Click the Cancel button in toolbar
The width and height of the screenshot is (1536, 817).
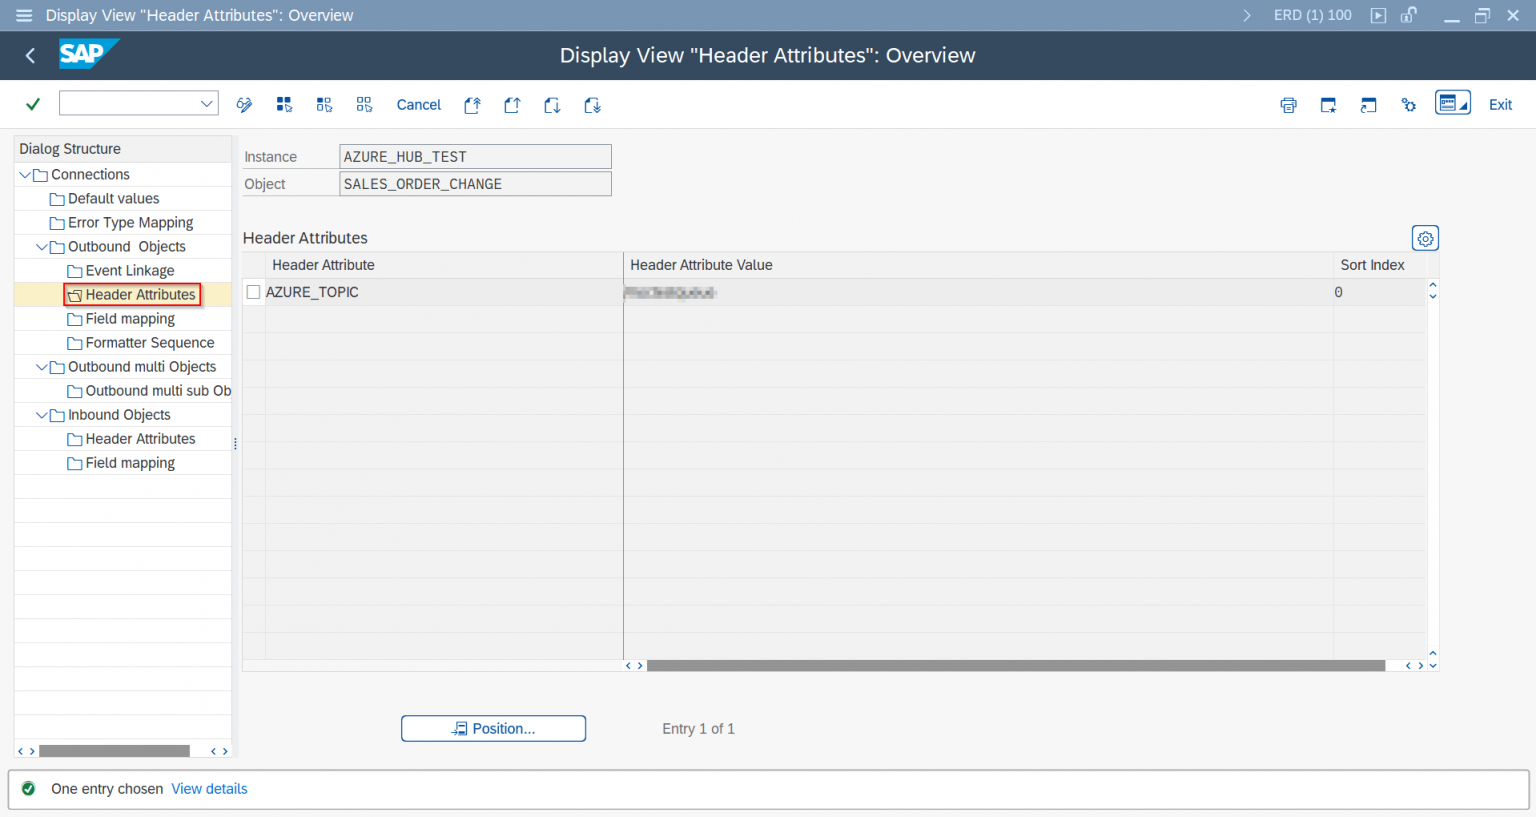418,105
